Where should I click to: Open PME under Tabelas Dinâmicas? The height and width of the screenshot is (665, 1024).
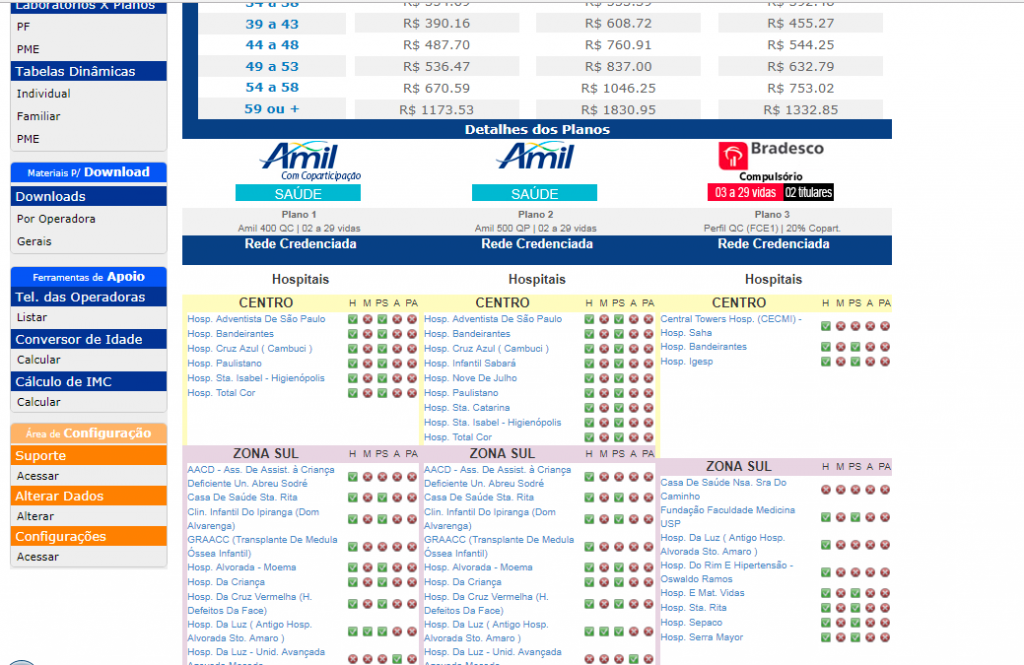point(28,139)
